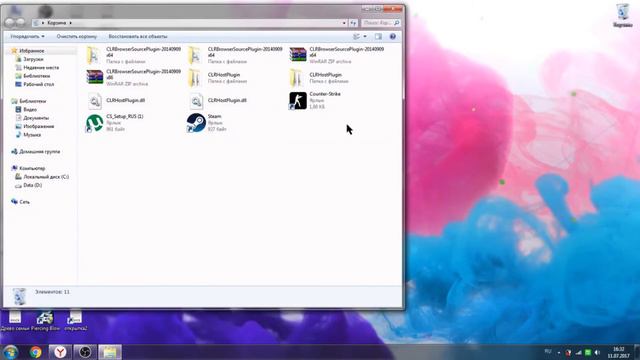Click the volume speaker tray icon
Viewport: 640px width, 360px height.
tap(598, 352)
